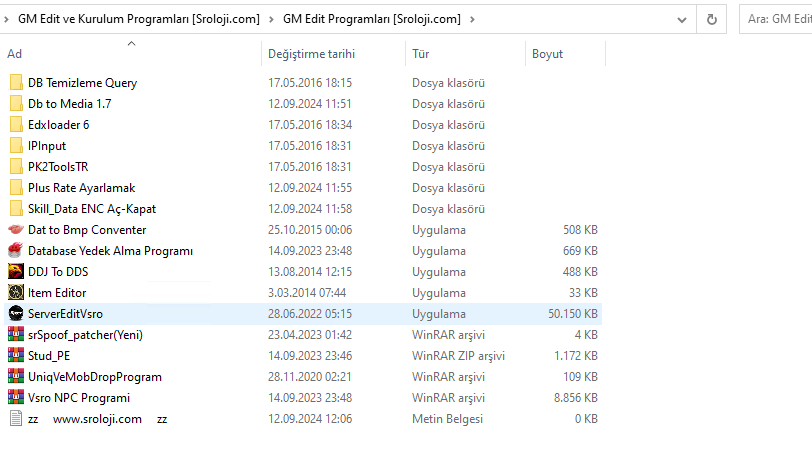Focus the Ara: GM Edit search field
812x461 pixels.
click(x=776, y=19)
